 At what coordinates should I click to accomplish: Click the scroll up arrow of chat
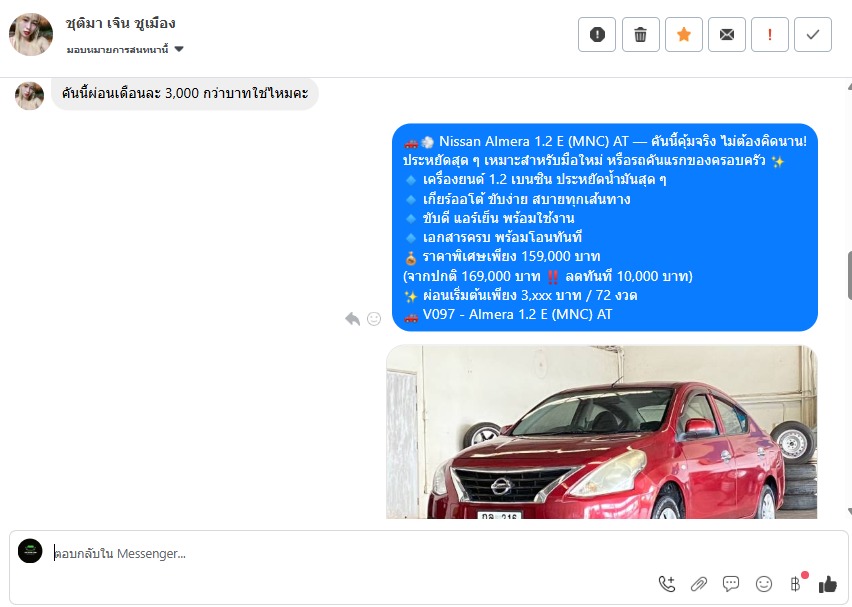pos(849,86)
